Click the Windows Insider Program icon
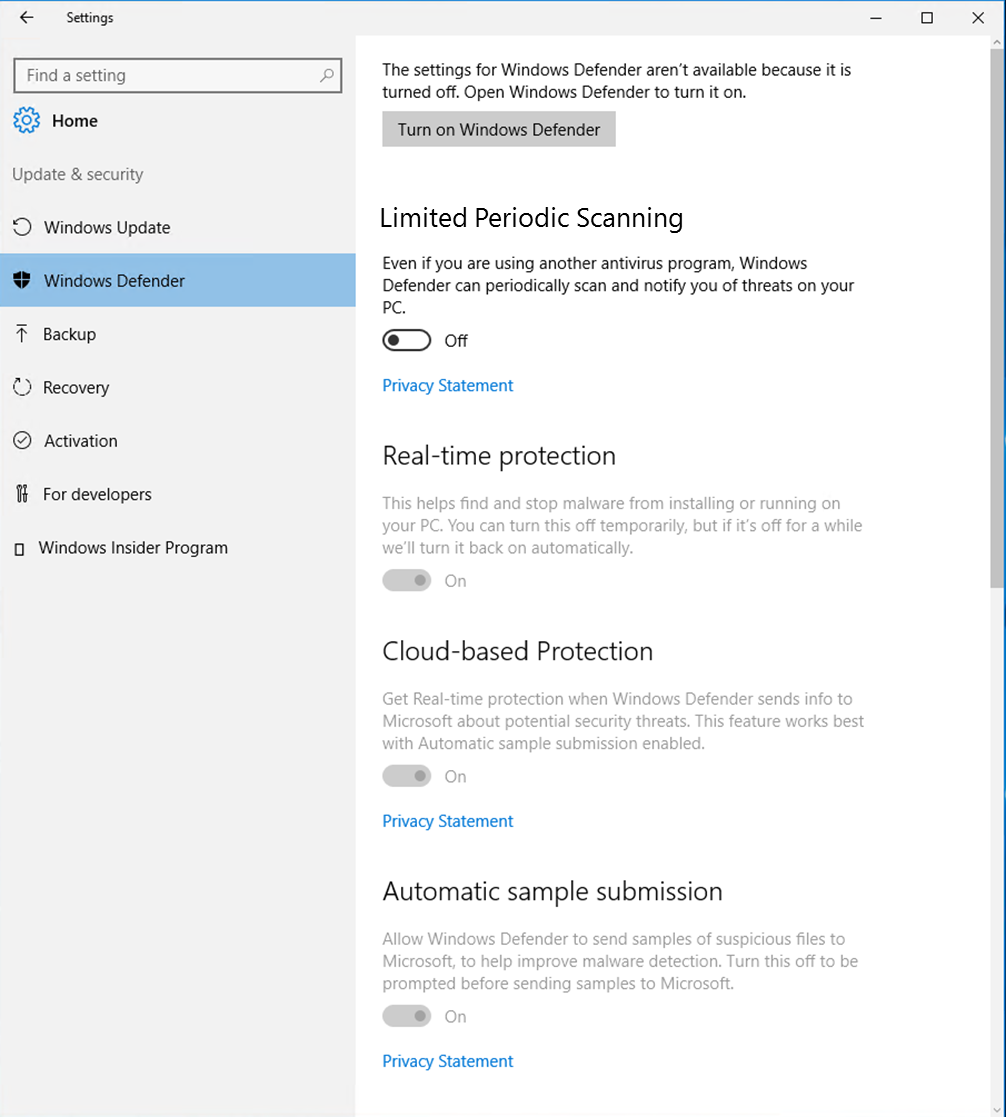 coord(20,549)
